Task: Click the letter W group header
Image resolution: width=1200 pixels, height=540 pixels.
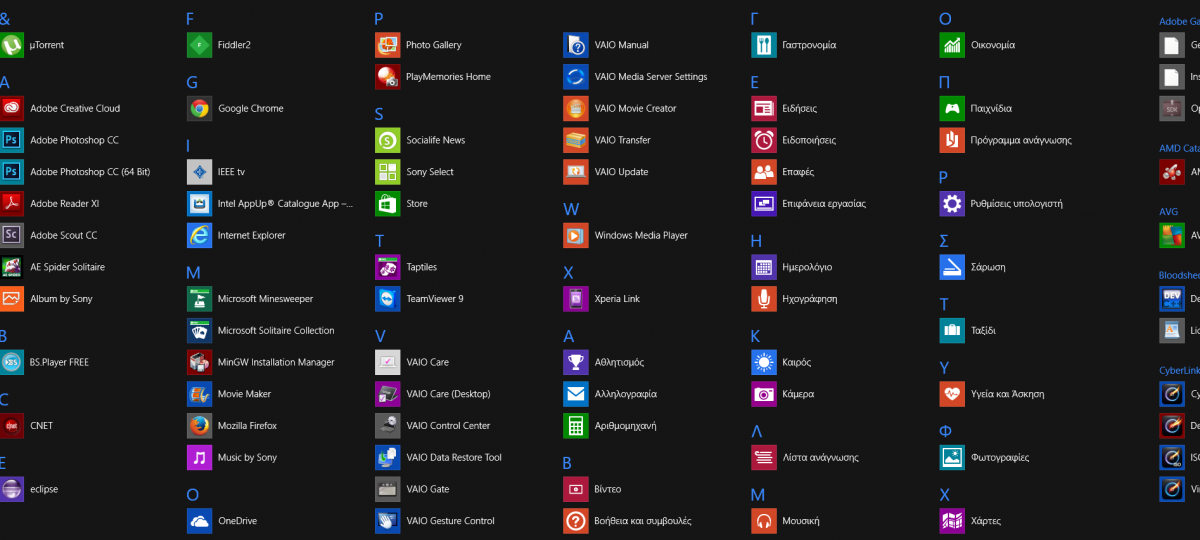Action: point(571,209)
